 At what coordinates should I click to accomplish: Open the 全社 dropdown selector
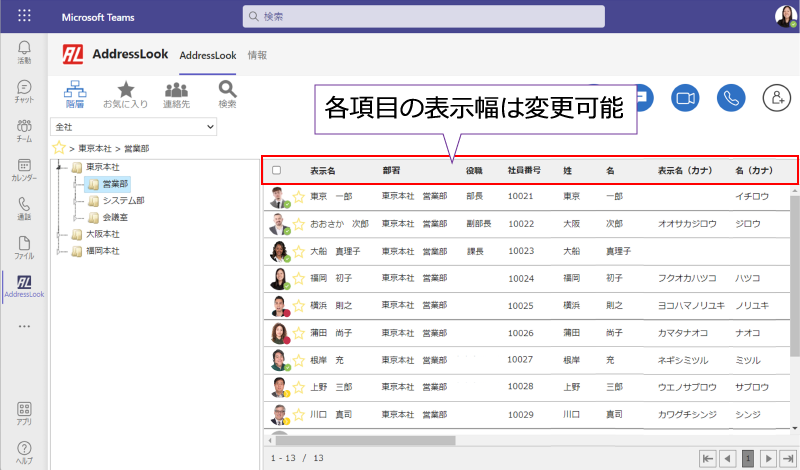coord(135,127)
